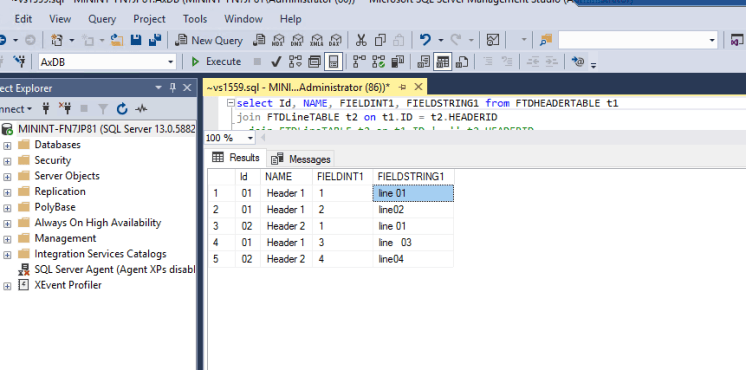This screenshot has width=746, height=370.
Task: Expand the Replication folder
Action: 7,192
